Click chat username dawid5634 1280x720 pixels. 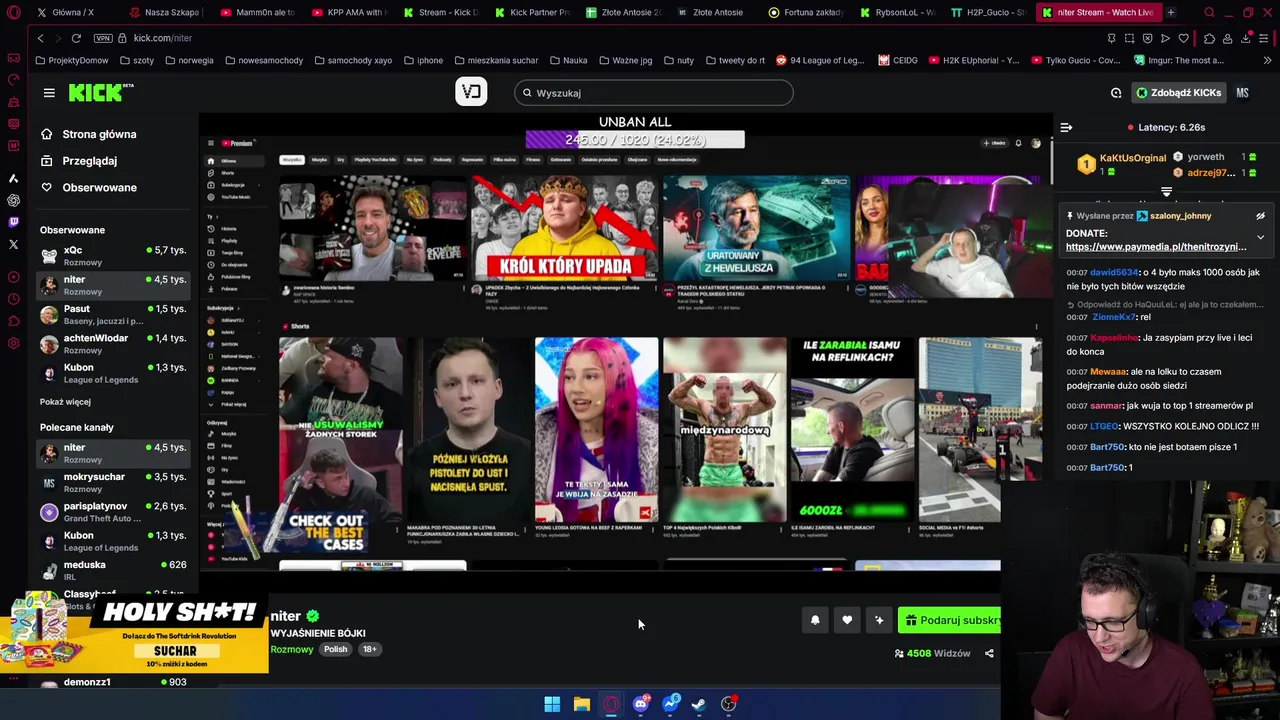(x=1114, y=272)
